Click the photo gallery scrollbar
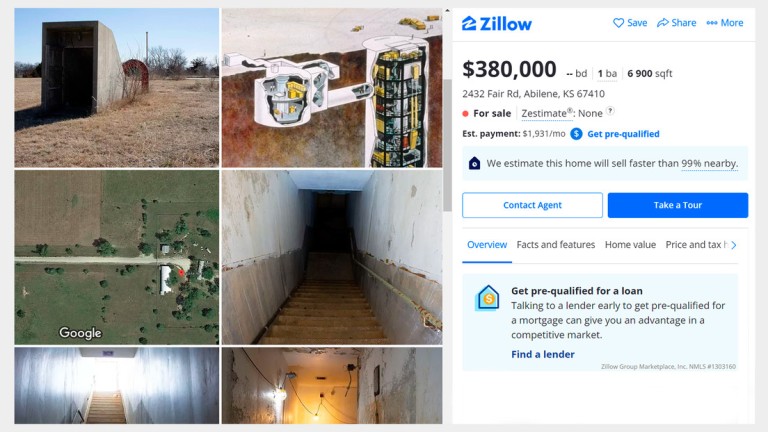 447,145
